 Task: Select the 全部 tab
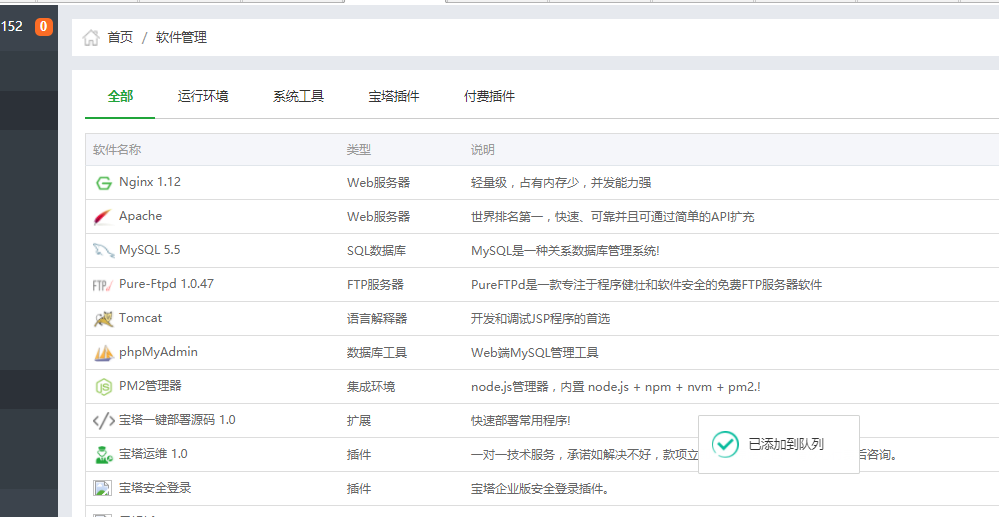[120, 96]
